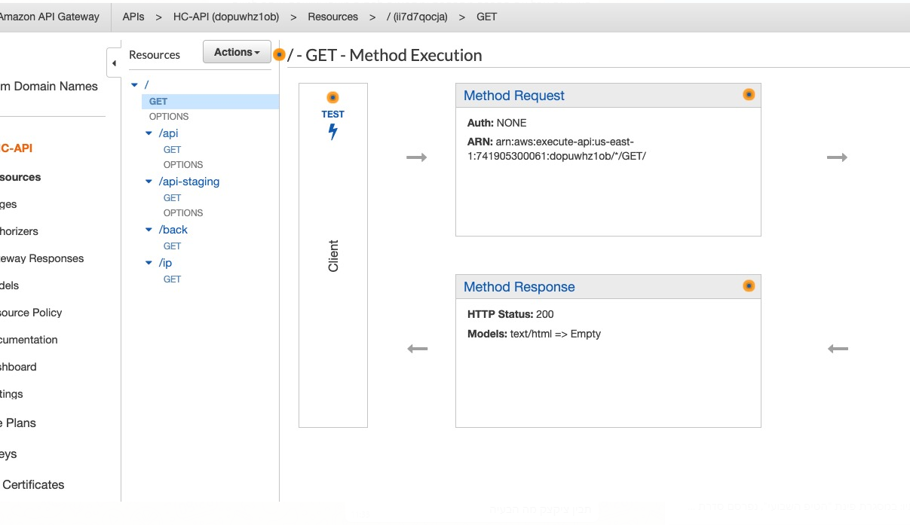910x525 pixels.
Task: Click the orange dot in Method Response header
Action: pyautogui.click(x=749, y=286)
